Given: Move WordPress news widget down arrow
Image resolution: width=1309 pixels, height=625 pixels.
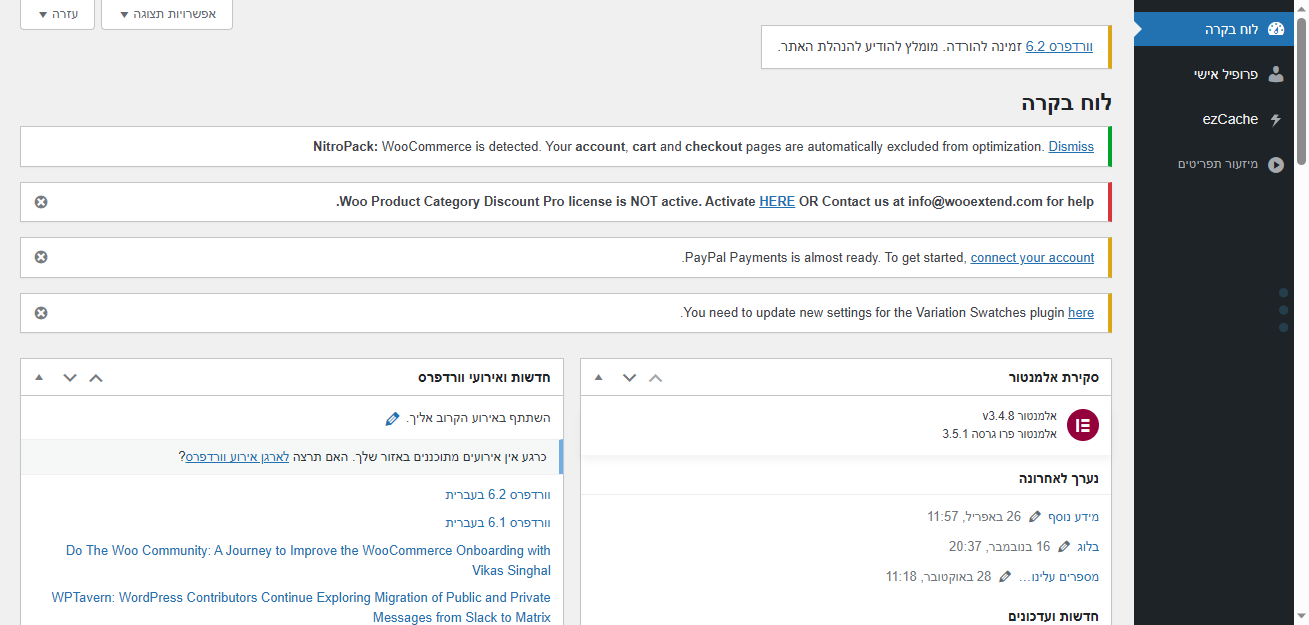Looking at the screenshot, I should coord(69,378).
